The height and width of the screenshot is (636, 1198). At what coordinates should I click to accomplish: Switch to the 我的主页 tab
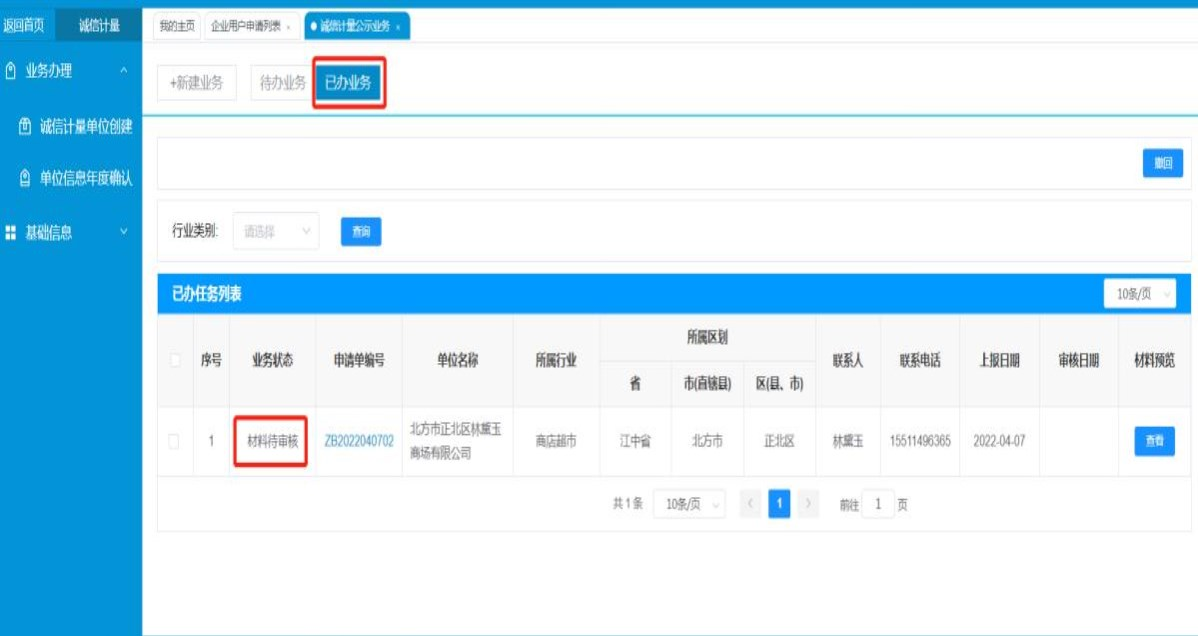click(176, 27)
